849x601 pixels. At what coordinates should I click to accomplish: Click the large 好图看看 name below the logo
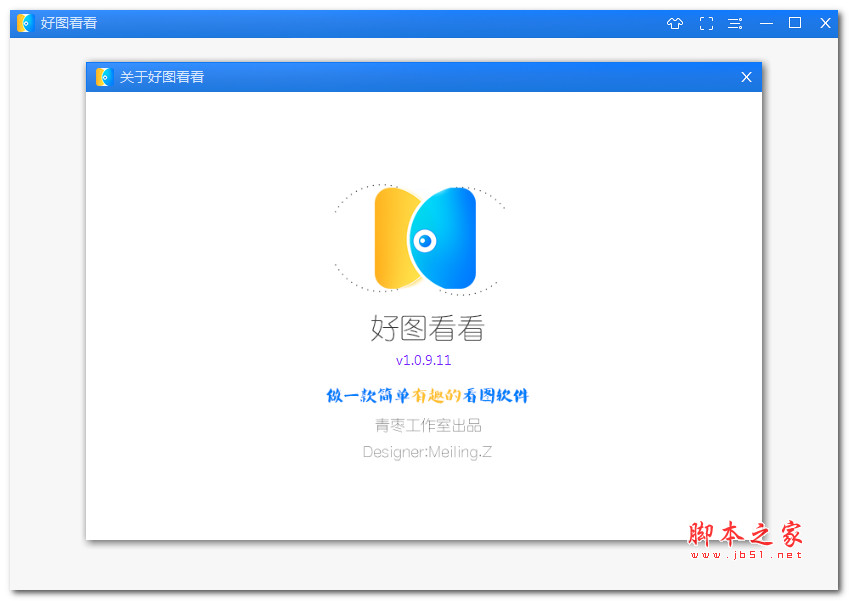[427, 328]
